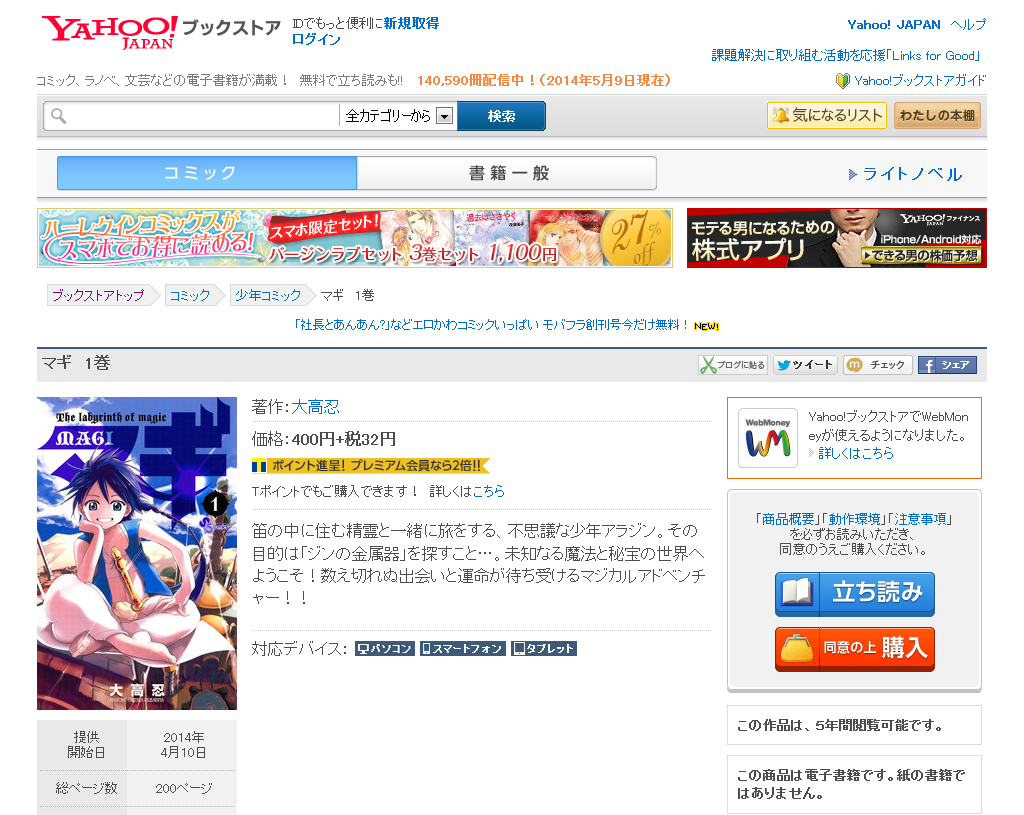The image size is (1024, 815).
Task: Click the 株式アプリ banner ad
Action: [837, 238]
